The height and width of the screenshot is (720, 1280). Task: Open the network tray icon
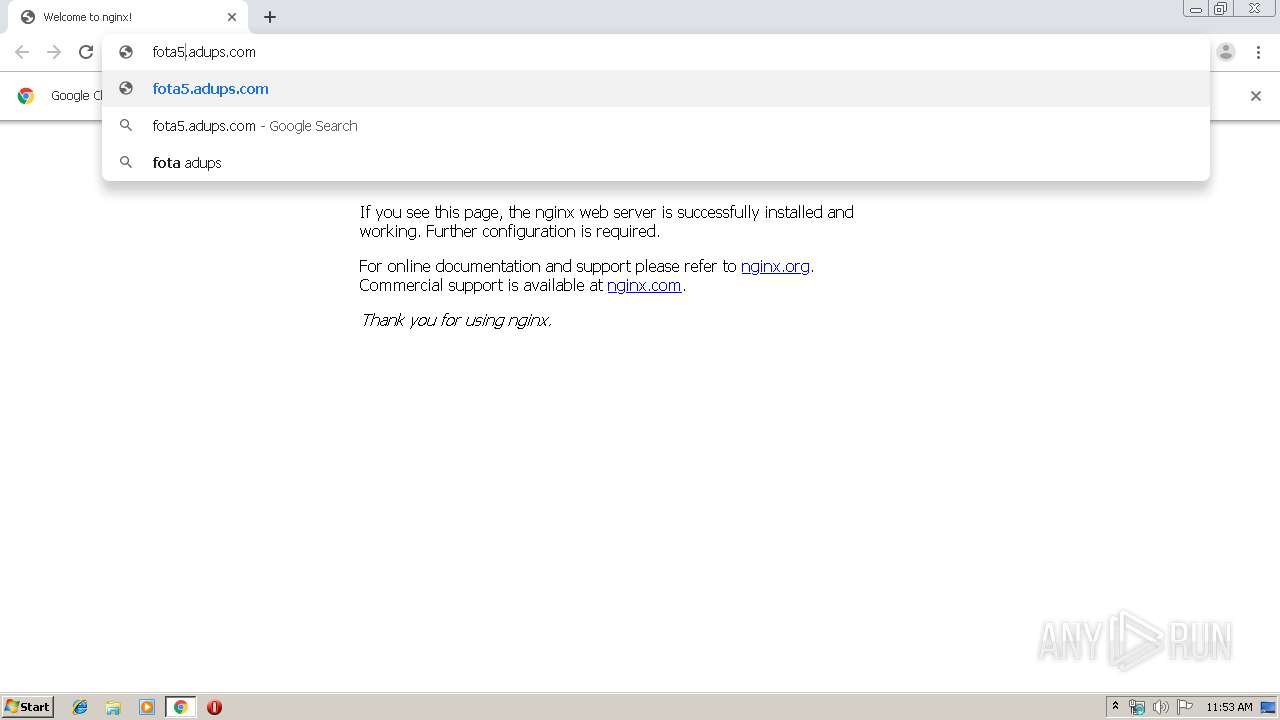point(1137,707)
